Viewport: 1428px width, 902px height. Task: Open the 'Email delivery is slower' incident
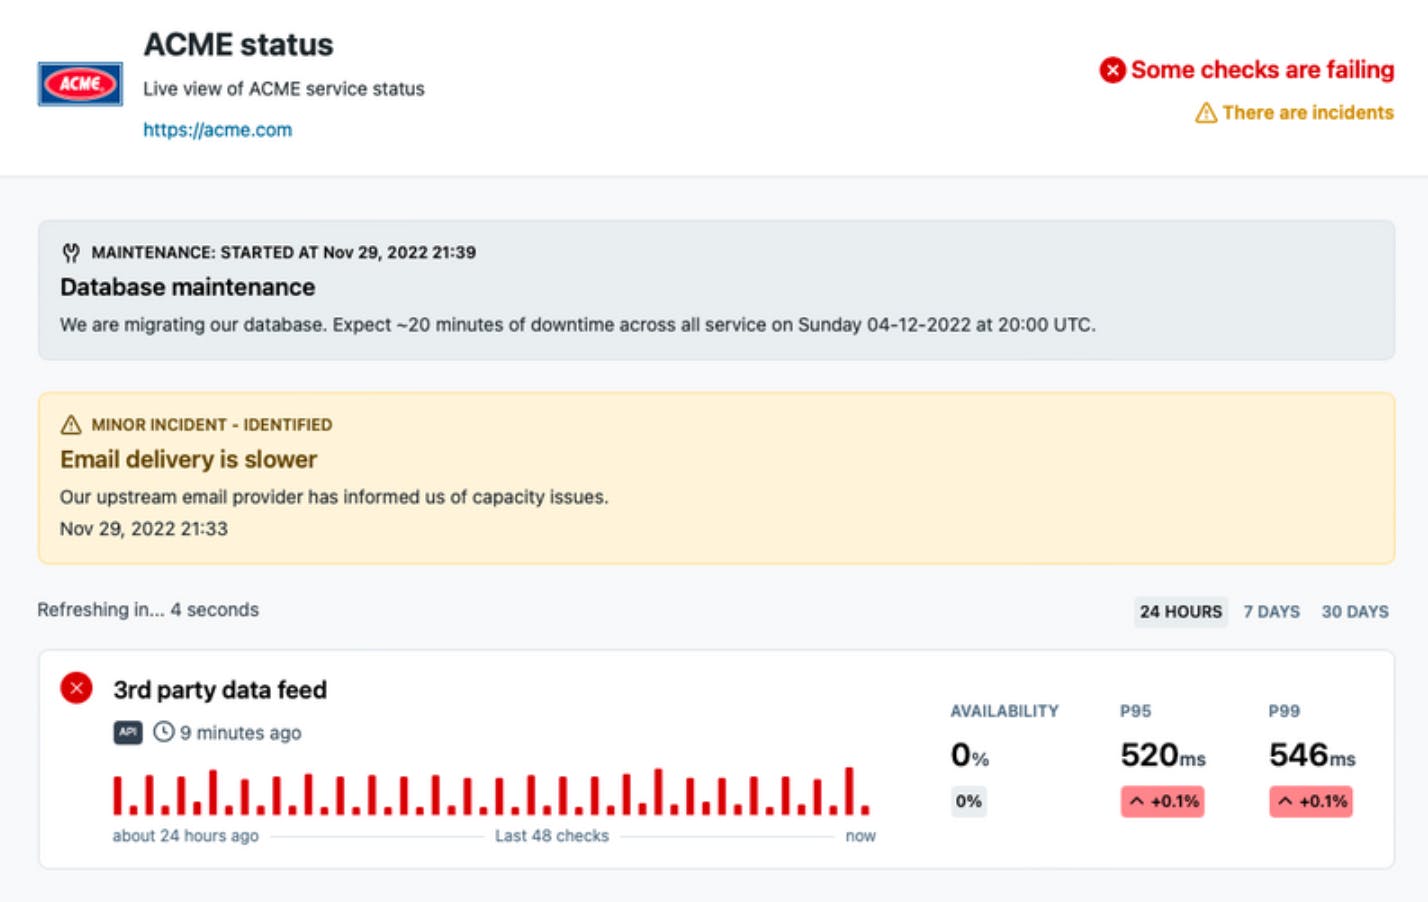click(189, 459)
